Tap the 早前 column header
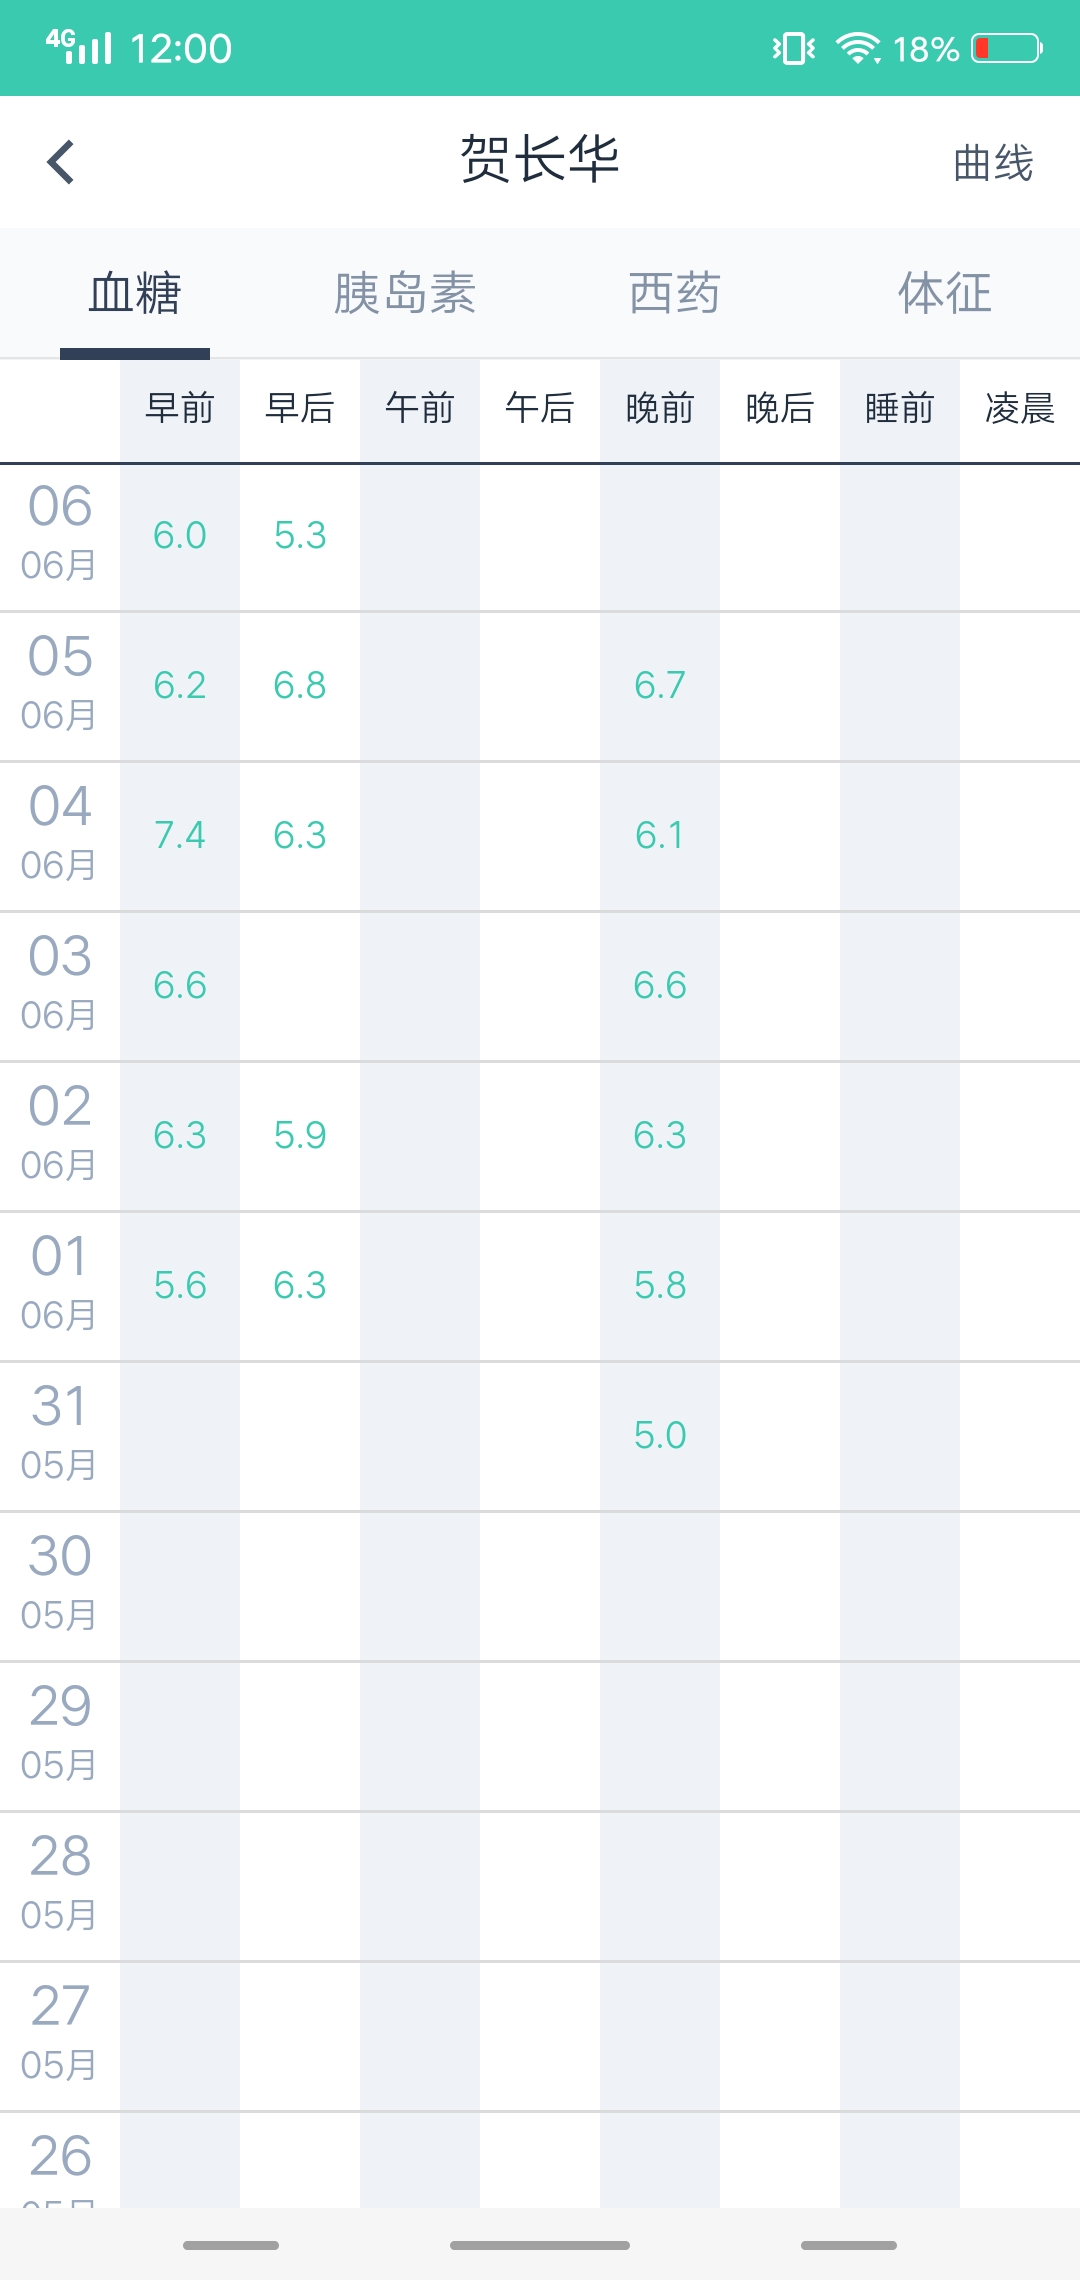Image resolution: width=1080 pixels, height=2280 pixels. coord(180,409)
